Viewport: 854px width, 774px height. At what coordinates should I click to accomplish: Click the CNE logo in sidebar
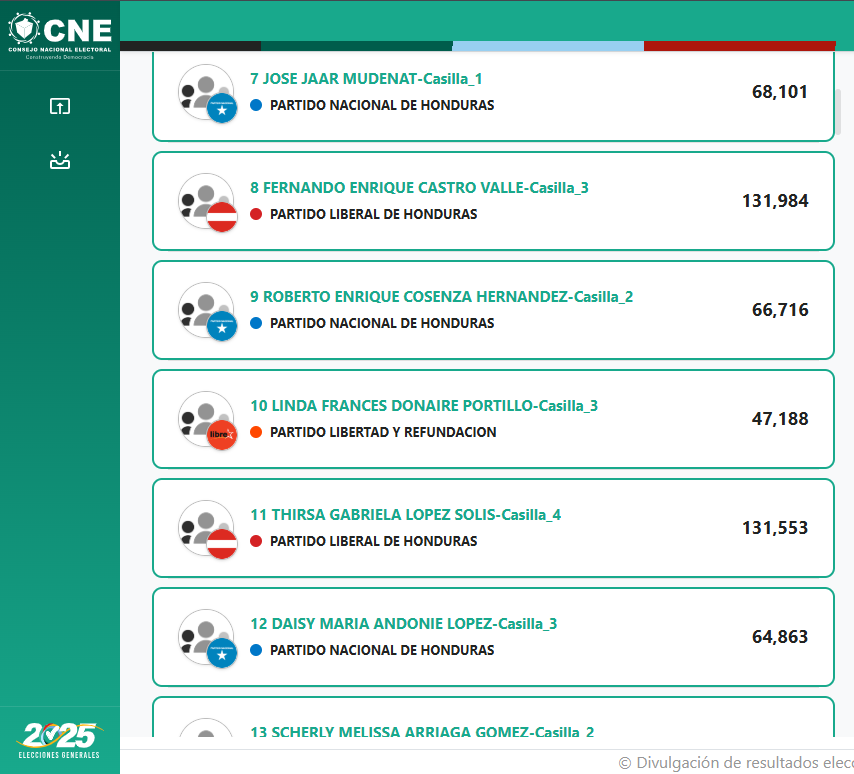60,35
